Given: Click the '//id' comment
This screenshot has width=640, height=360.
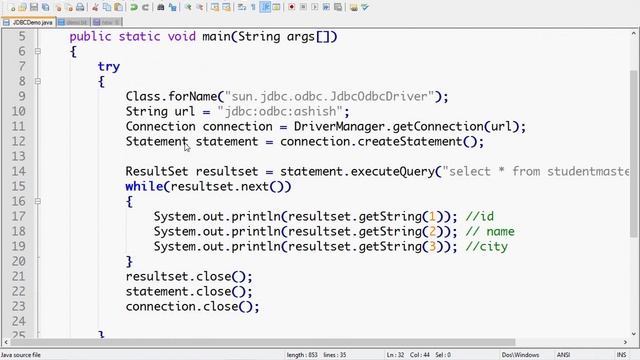Looking at the screenshot, I should (480, 216).
